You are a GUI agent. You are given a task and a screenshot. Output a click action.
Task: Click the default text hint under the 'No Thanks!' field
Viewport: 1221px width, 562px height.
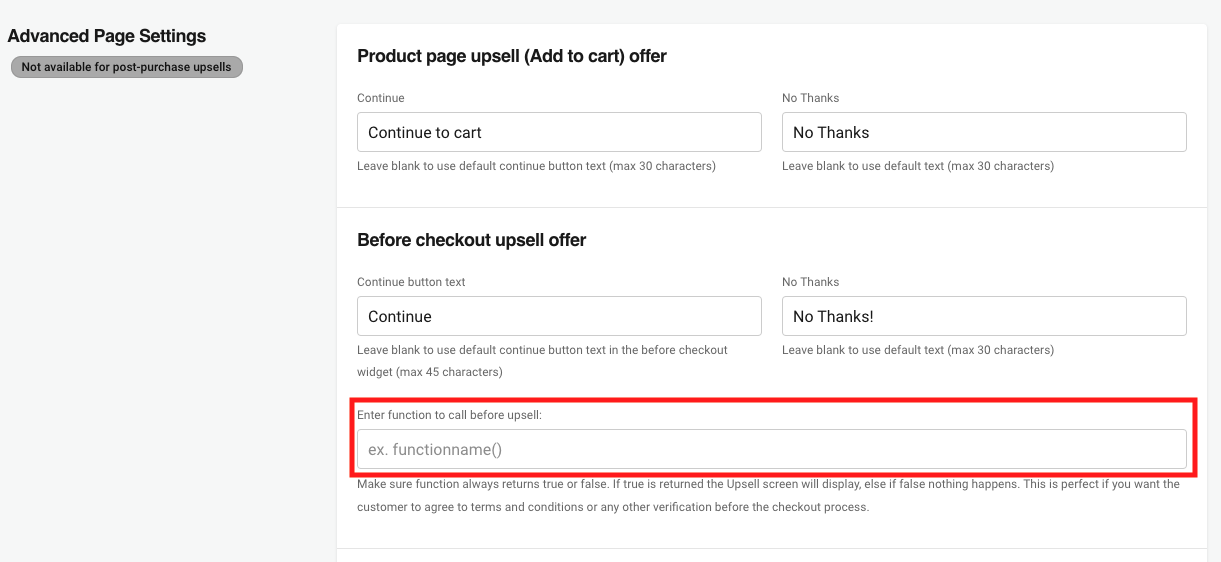click(918, 350)
